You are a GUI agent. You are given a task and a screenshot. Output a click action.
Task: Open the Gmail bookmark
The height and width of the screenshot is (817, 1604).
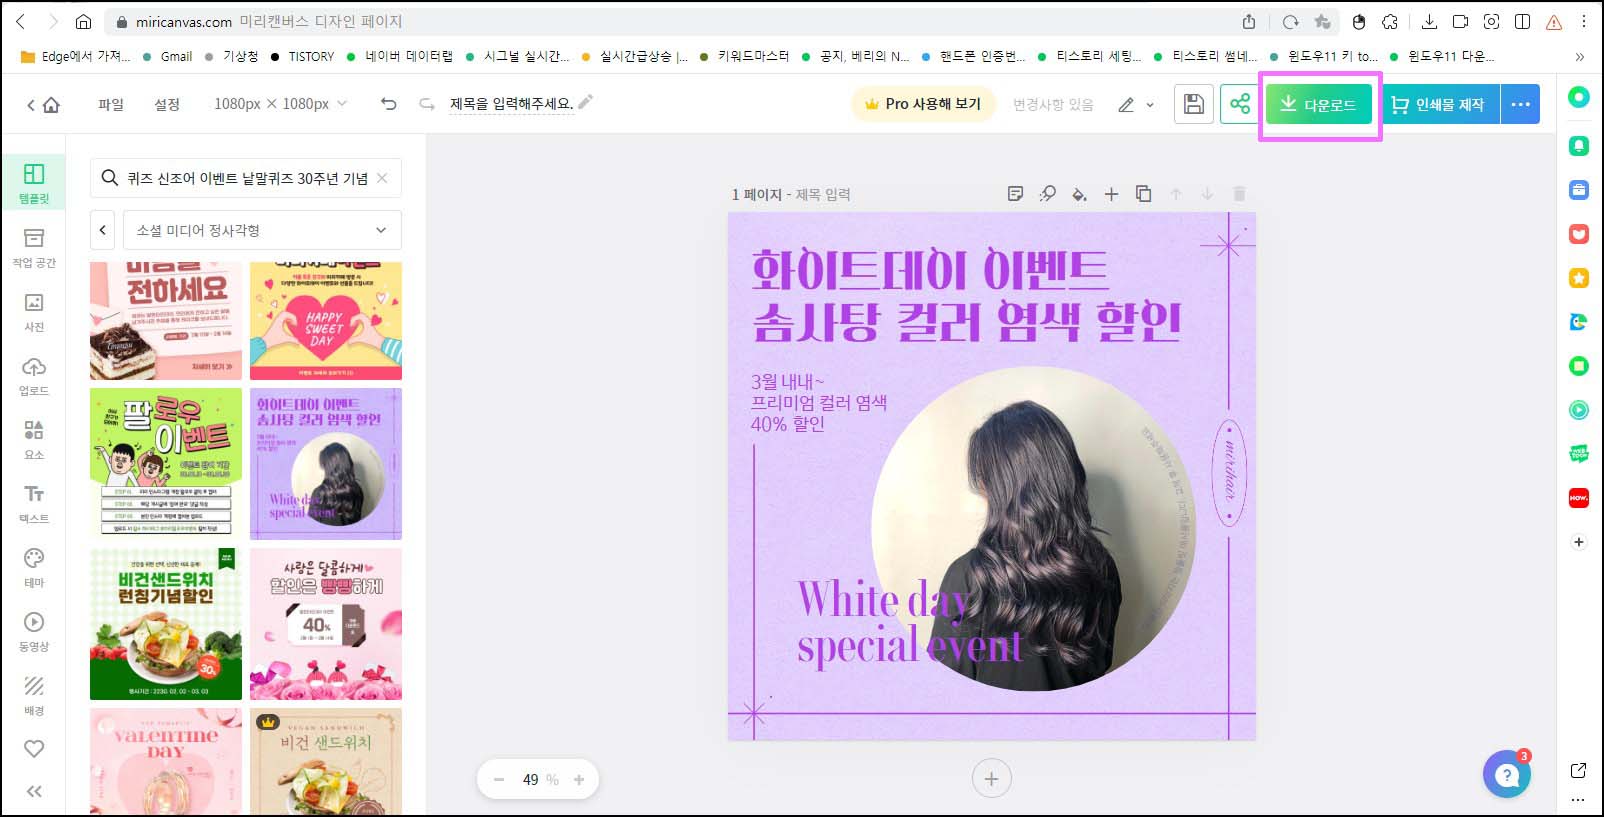click(167, 56)
